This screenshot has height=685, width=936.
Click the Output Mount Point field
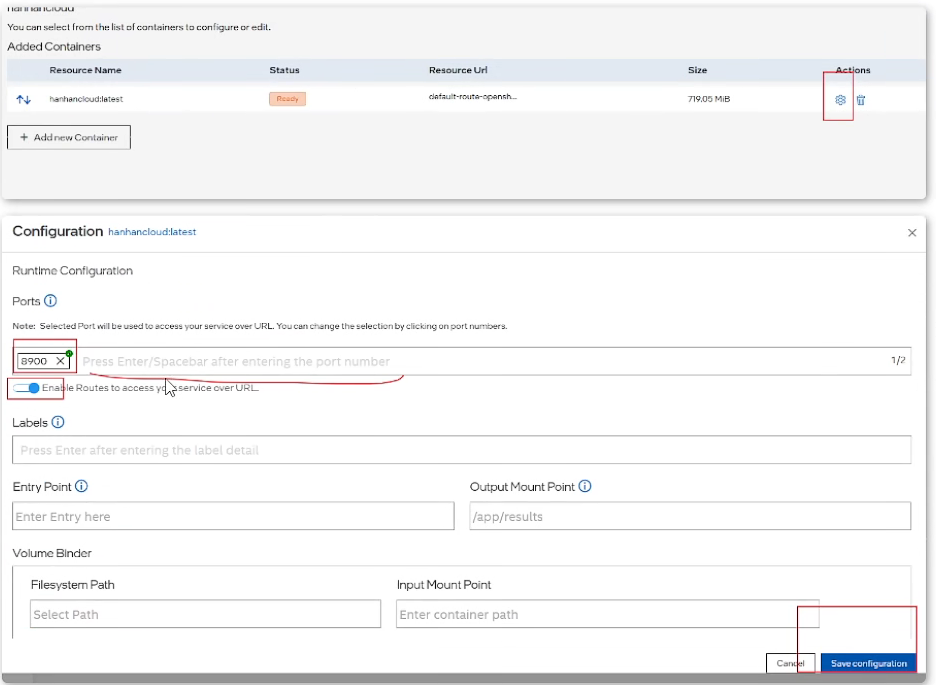(x=690, y=516)
